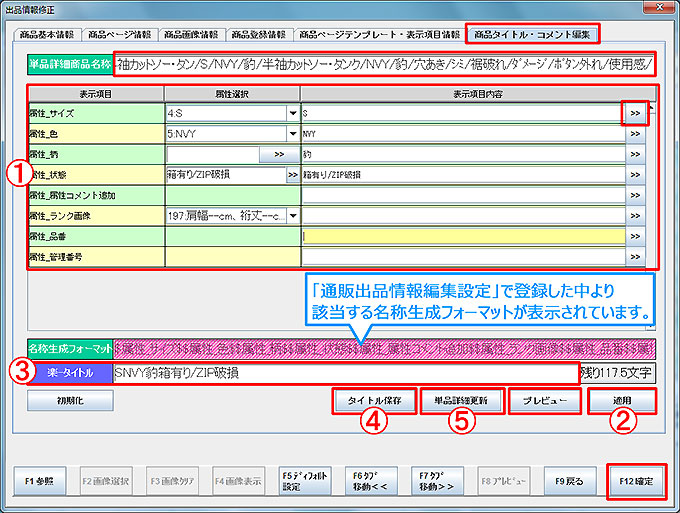Viewport: 680px width, 513px height.
Task: Switch to the 商品ページ情報 tab
Action: point(120,35)
